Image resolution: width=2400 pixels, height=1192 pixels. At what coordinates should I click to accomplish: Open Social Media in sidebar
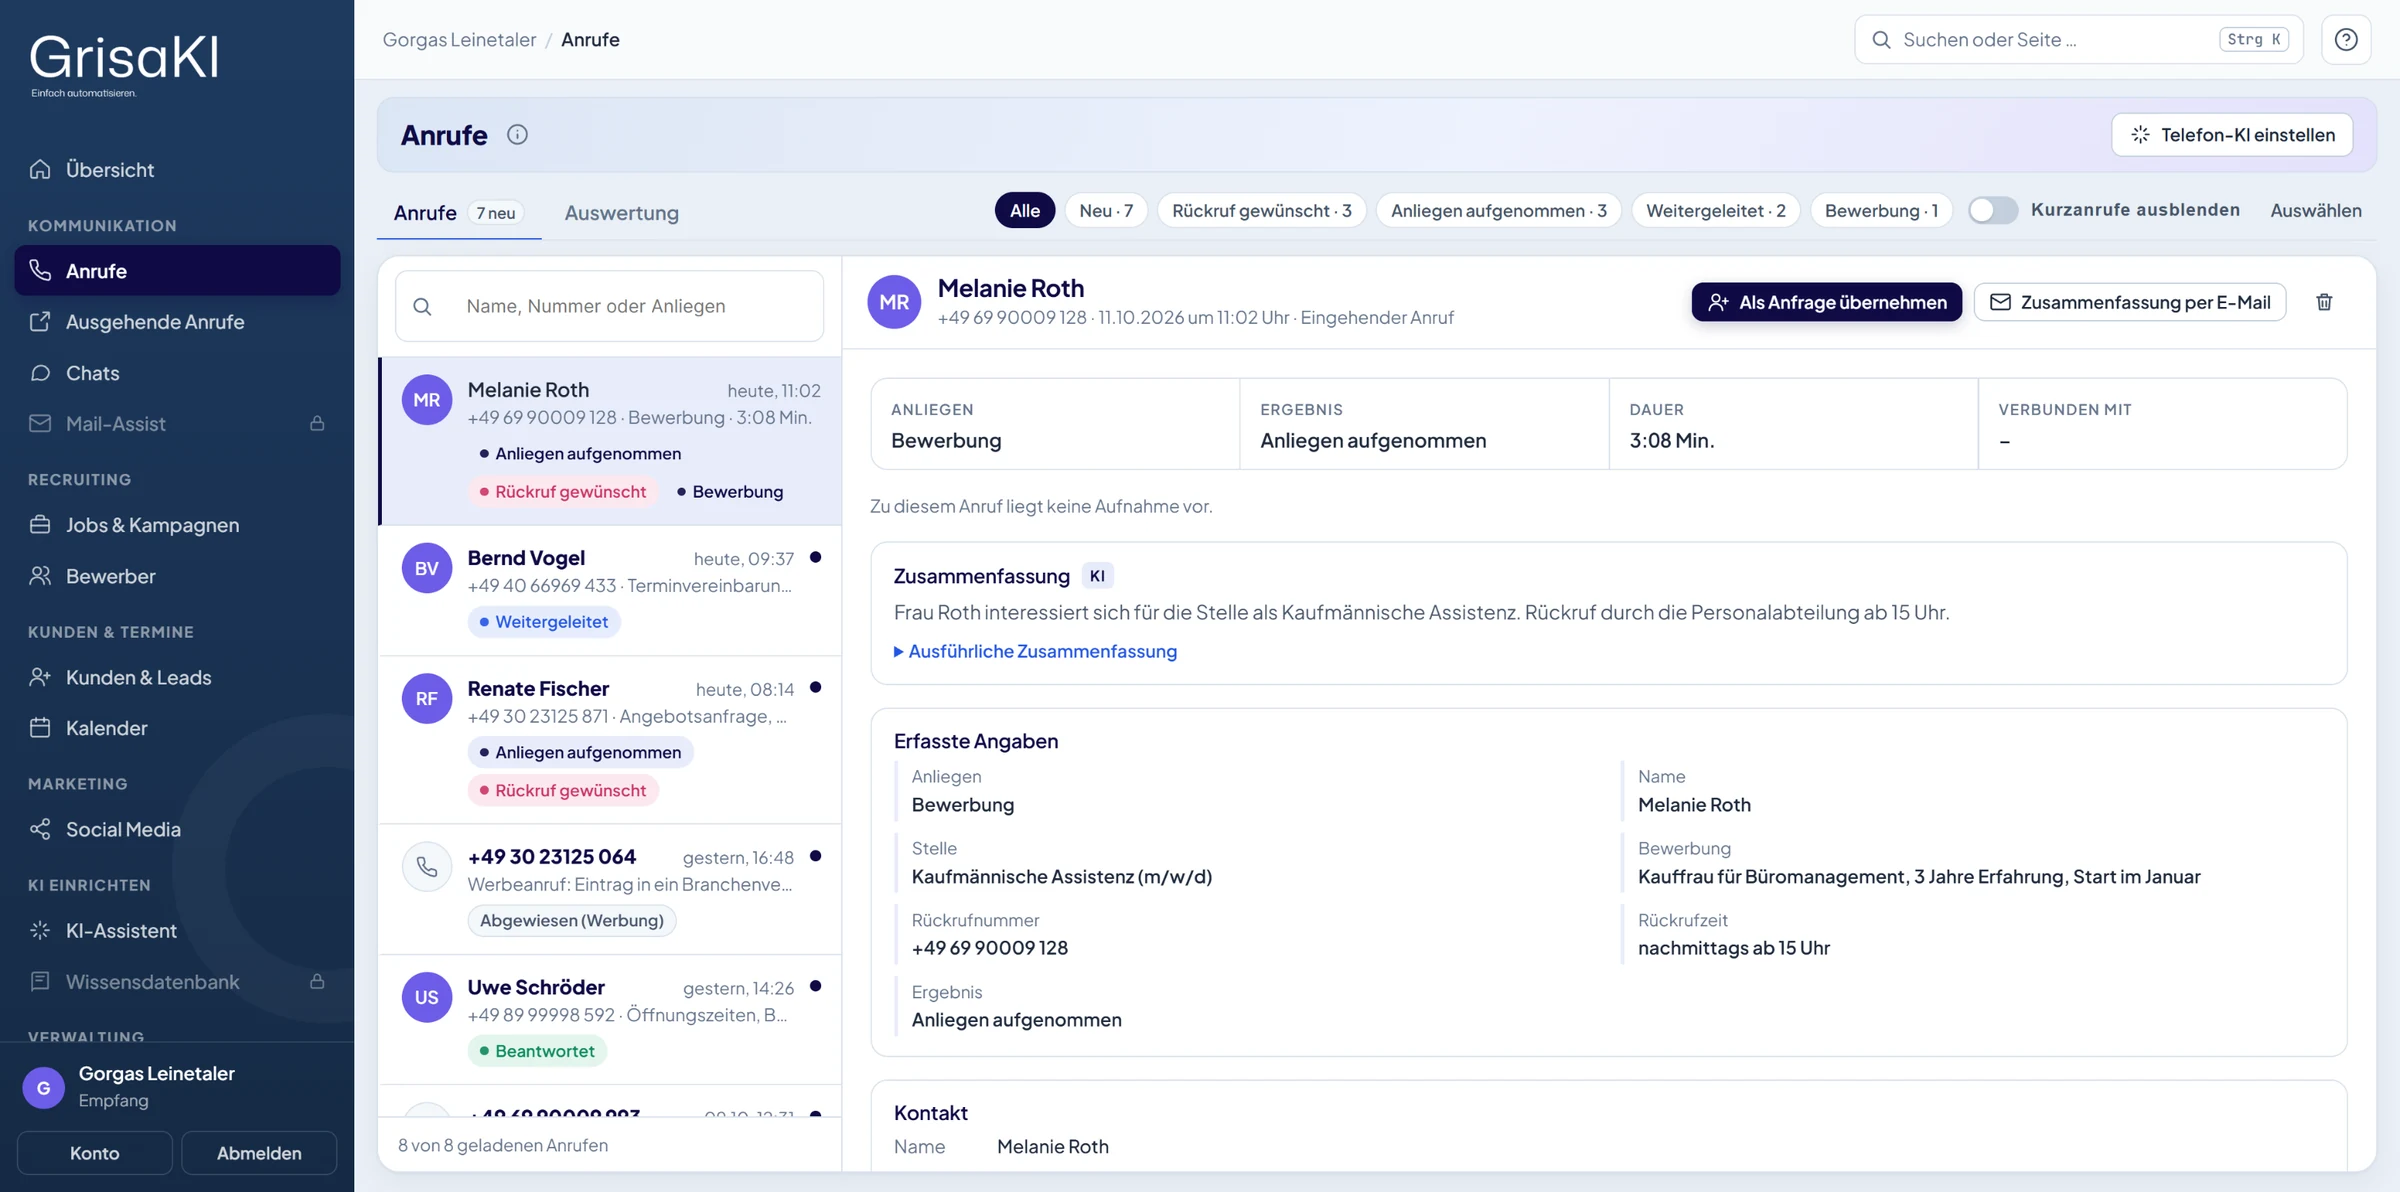[177, 829]
